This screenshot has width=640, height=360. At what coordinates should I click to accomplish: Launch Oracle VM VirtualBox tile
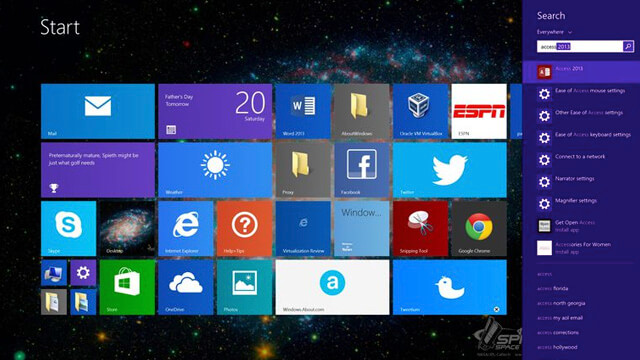point(420,111)
